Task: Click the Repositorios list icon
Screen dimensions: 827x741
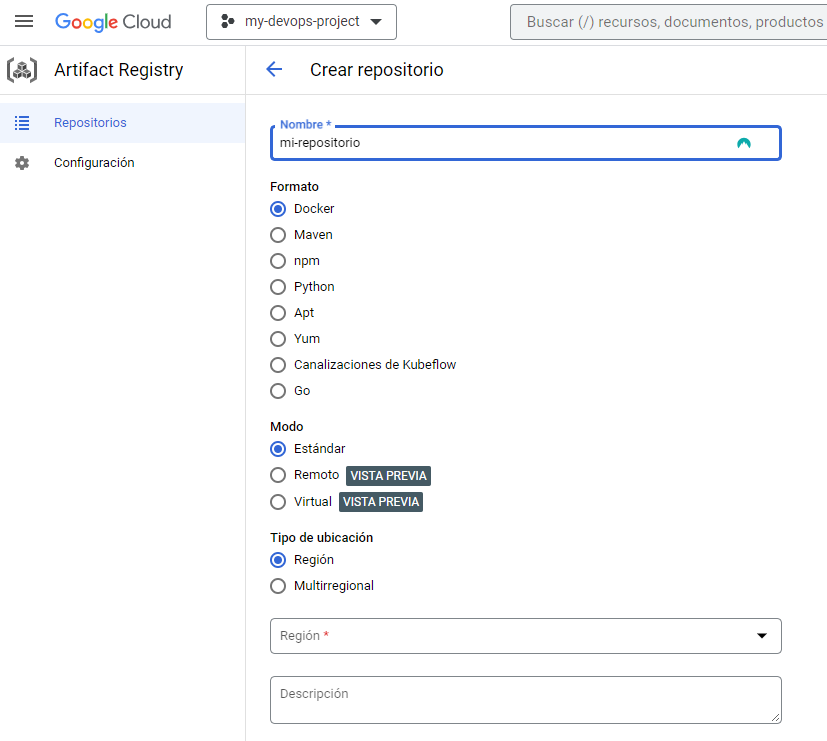Action: [22, 123]
